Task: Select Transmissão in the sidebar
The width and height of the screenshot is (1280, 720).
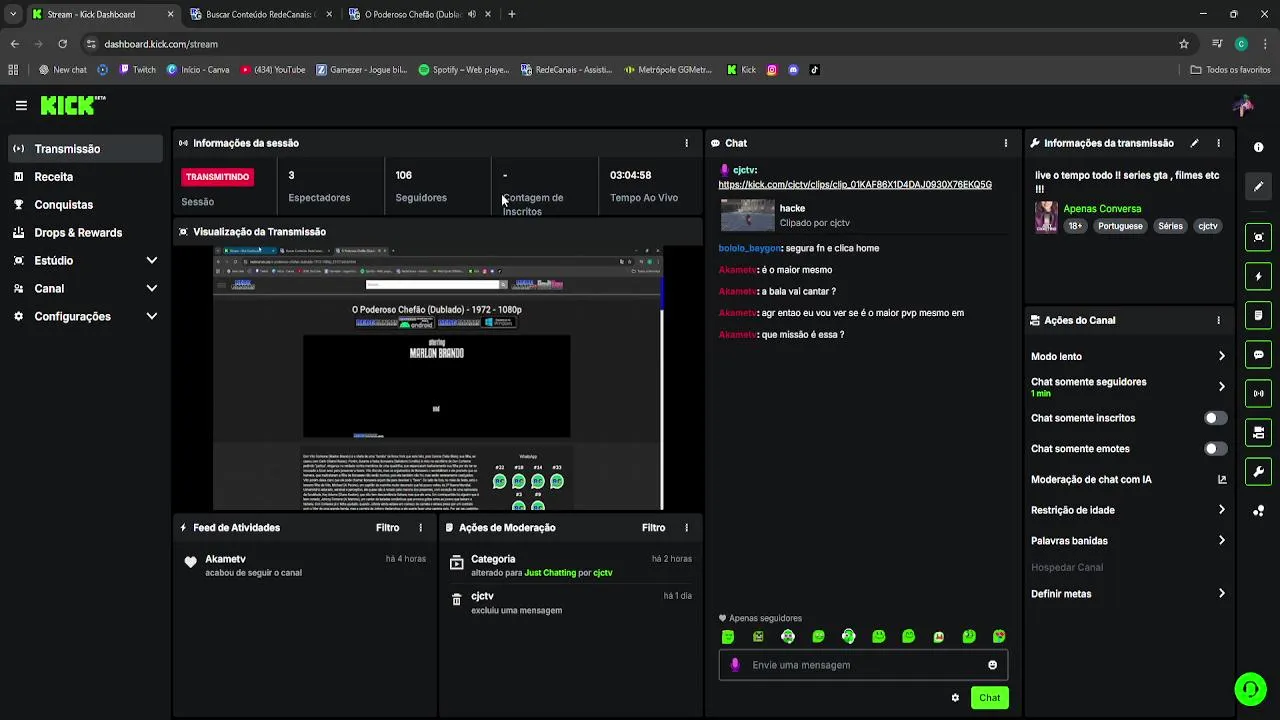Action: click(85, 149)
